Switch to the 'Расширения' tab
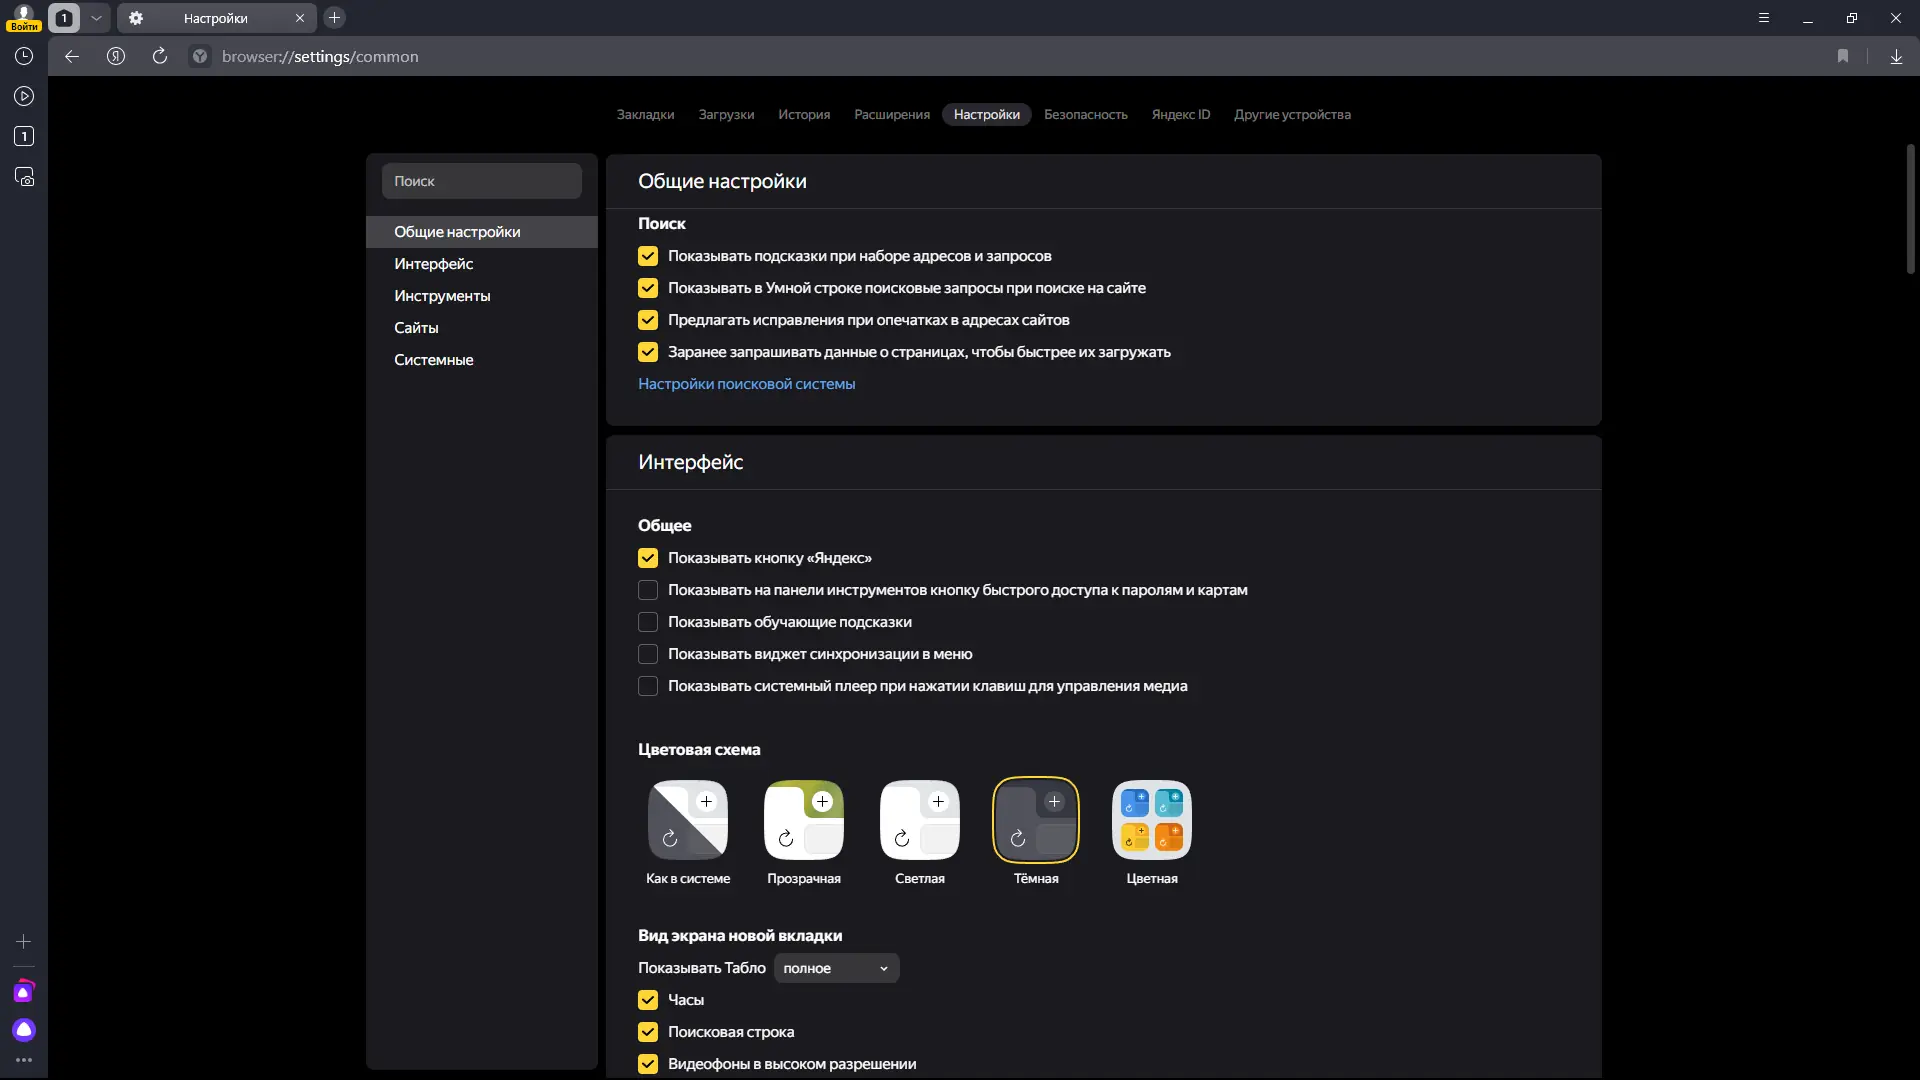 click(x=891, y=115)
